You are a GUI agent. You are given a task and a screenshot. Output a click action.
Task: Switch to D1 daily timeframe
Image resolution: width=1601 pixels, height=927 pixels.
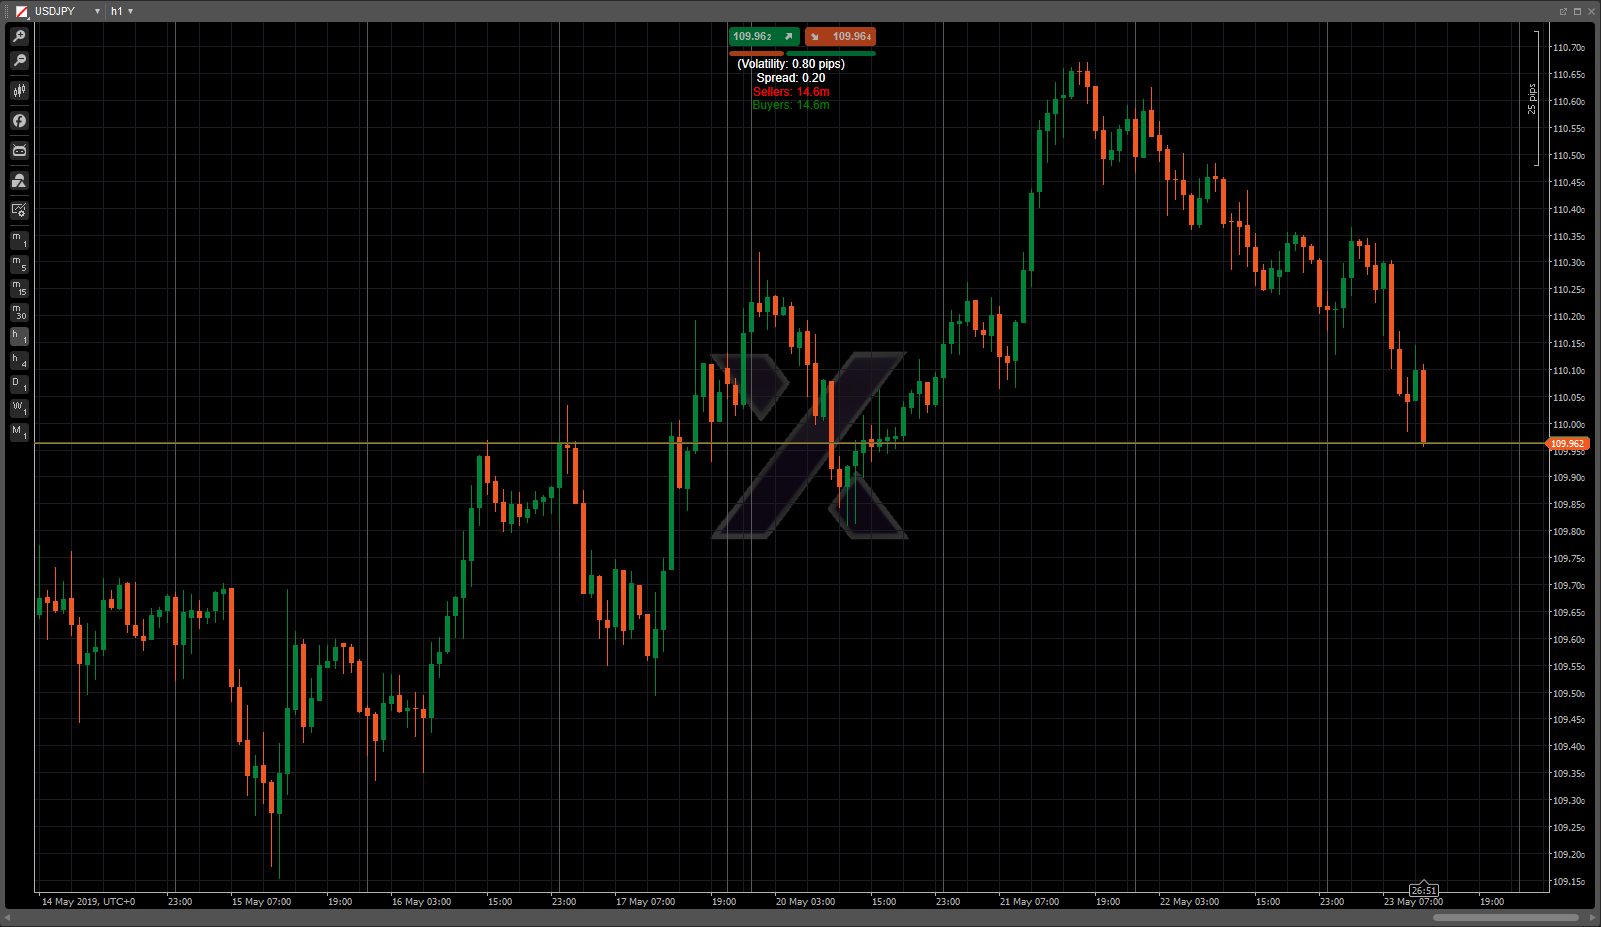[19, 384]
